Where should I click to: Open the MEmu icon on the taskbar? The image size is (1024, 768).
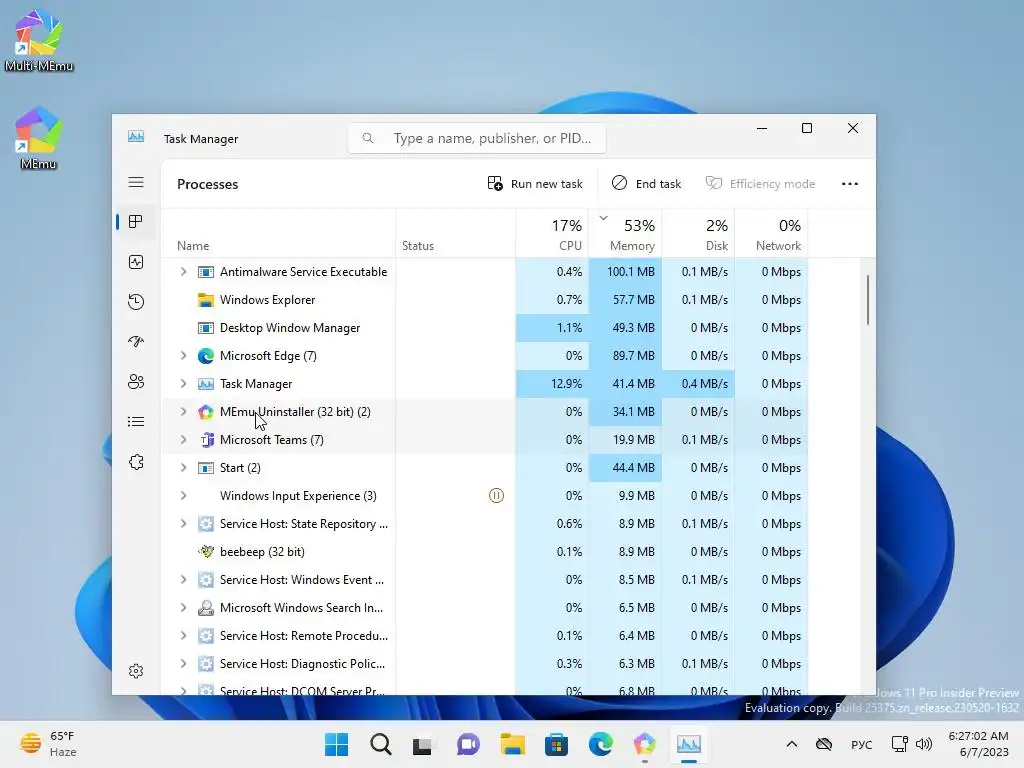click(x=645, y=744)
